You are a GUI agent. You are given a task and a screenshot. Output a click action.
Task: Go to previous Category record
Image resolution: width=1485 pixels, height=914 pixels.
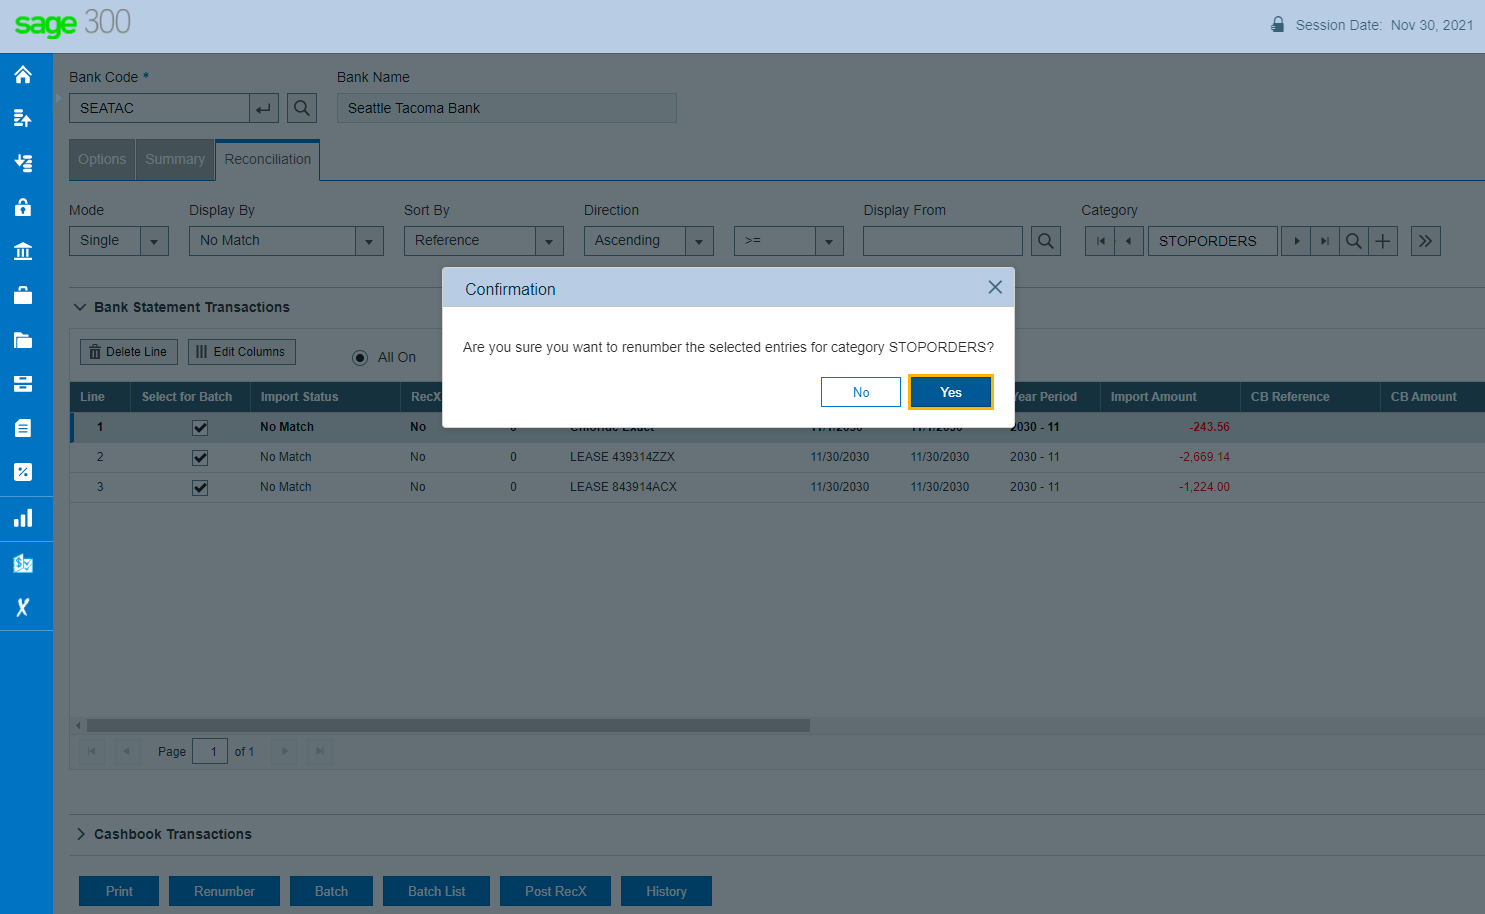click(1129, 241)
